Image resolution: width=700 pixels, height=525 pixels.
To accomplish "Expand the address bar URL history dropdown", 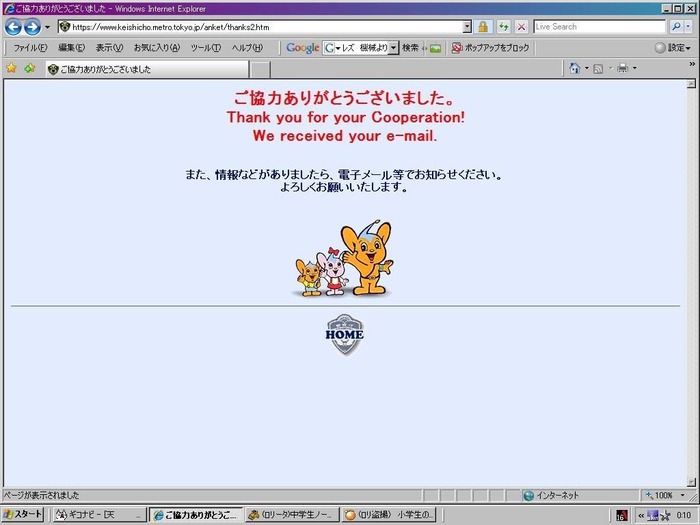I will click(x=467, y=27).
